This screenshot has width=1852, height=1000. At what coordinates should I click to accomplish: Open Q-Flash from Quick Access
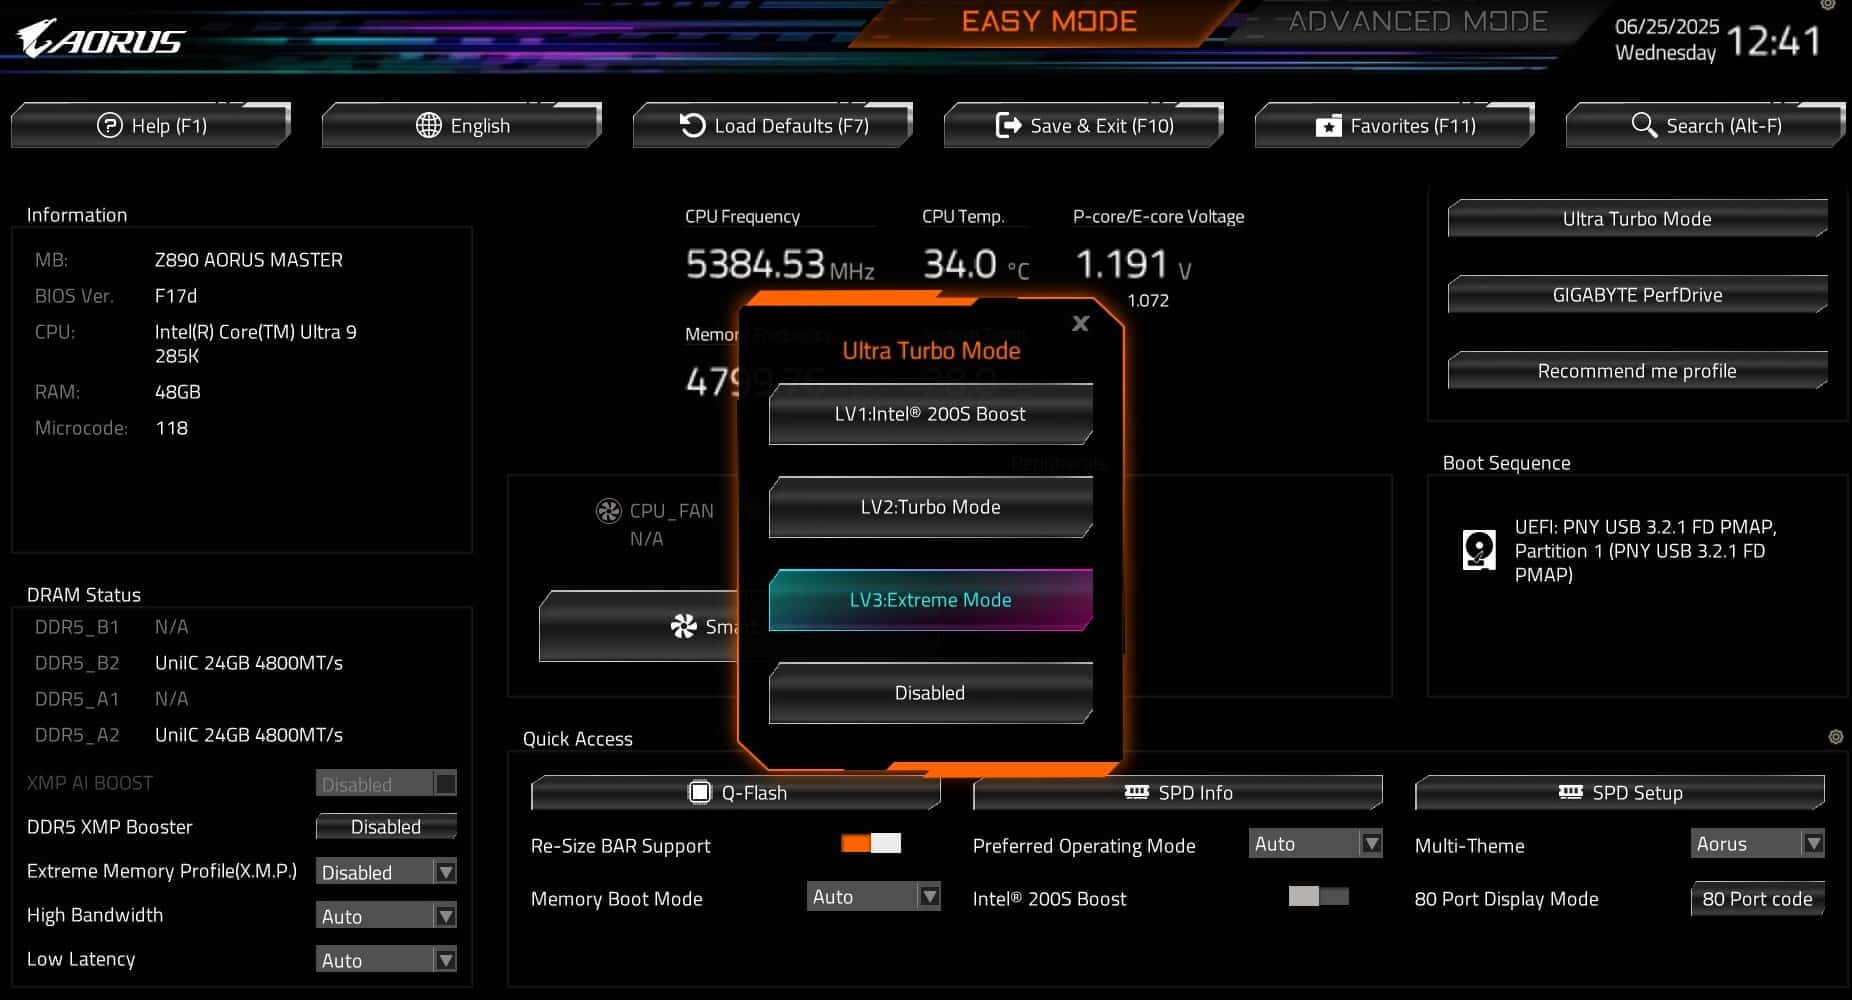[x=736, y=792]
